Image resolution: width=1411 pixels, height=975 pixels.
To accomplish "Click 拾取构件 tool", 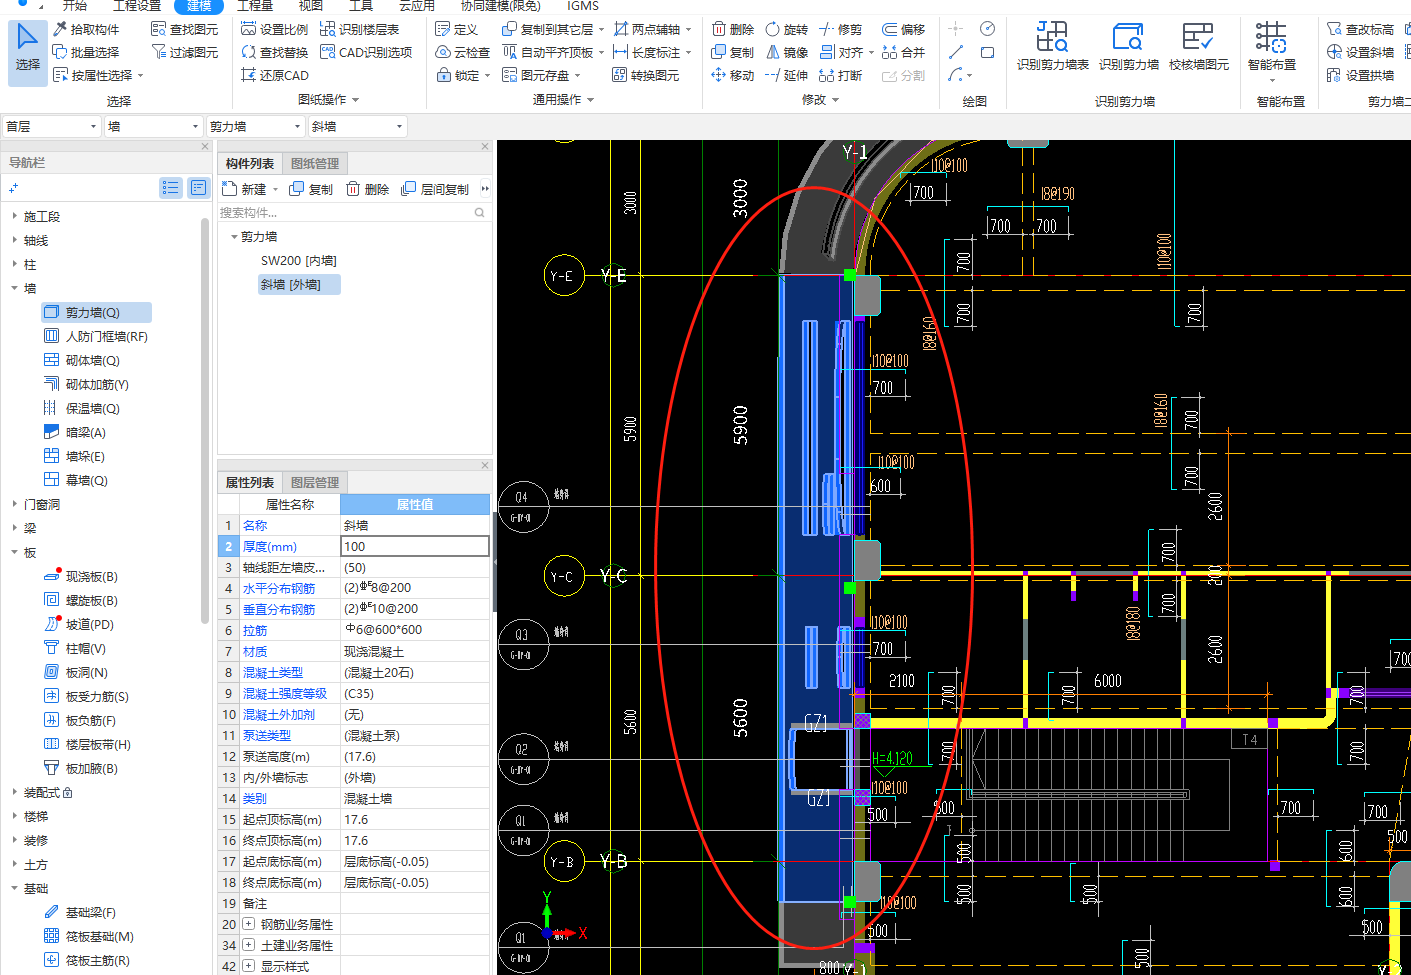I will pyautogui.click(x=86, y=29).
